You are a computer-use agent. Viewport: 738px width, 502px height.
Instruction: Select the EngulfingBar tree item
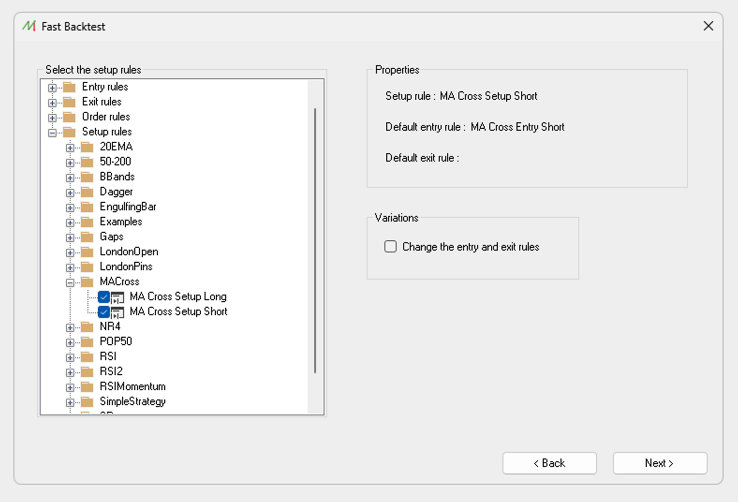pyautogui.click(x=128, y=207)
